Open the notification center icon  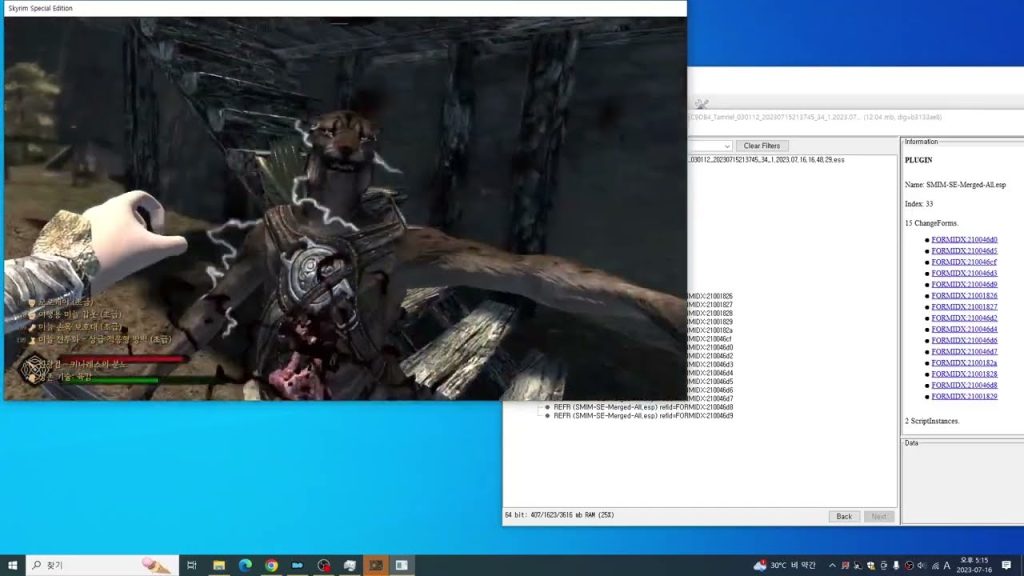pyautogui.click(x=1004, y=565)
